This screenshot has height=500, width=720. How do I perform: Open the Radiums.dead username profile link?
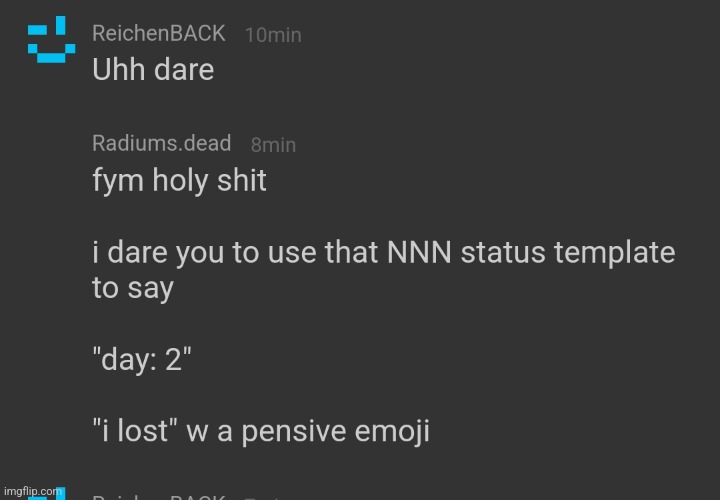click(161, 143)
